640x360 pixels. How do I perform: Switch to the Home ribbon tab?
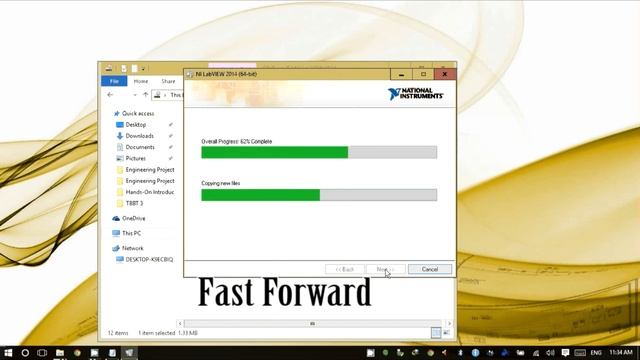tap(141, 81)
